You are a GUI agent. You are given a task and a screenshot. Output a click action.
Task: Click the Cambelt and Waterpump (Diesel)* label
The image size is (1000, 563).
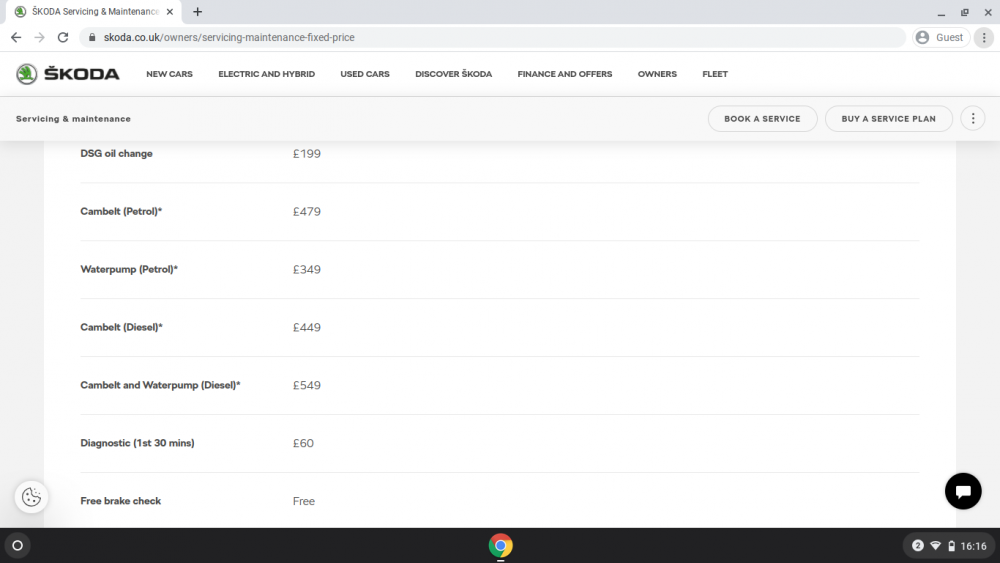[160, 385]
